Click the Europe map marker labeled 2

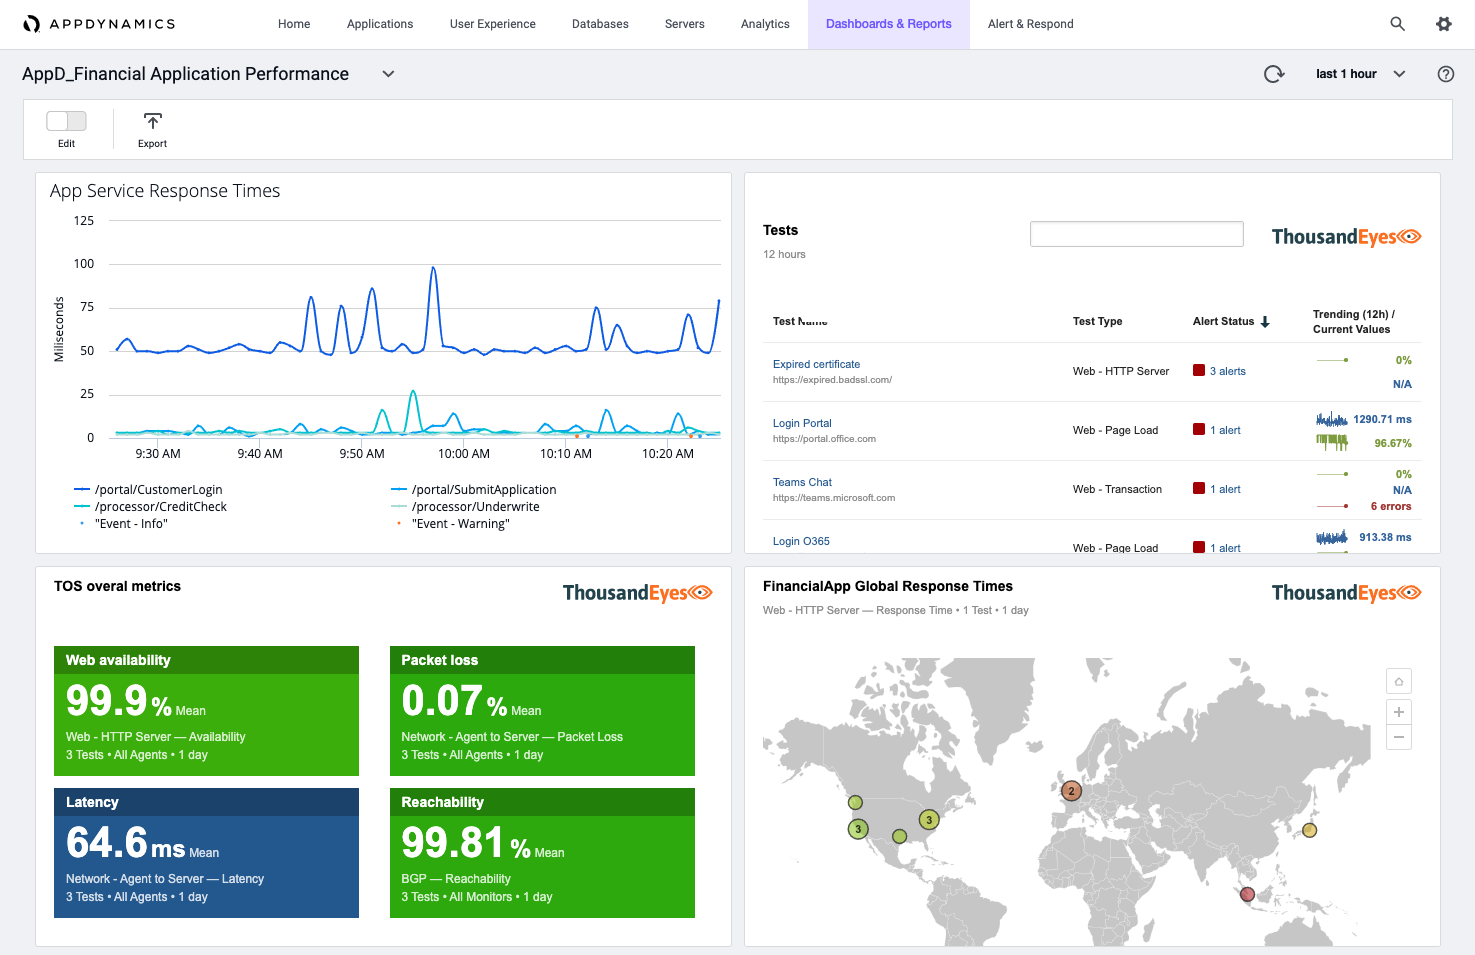point(1071,791)
